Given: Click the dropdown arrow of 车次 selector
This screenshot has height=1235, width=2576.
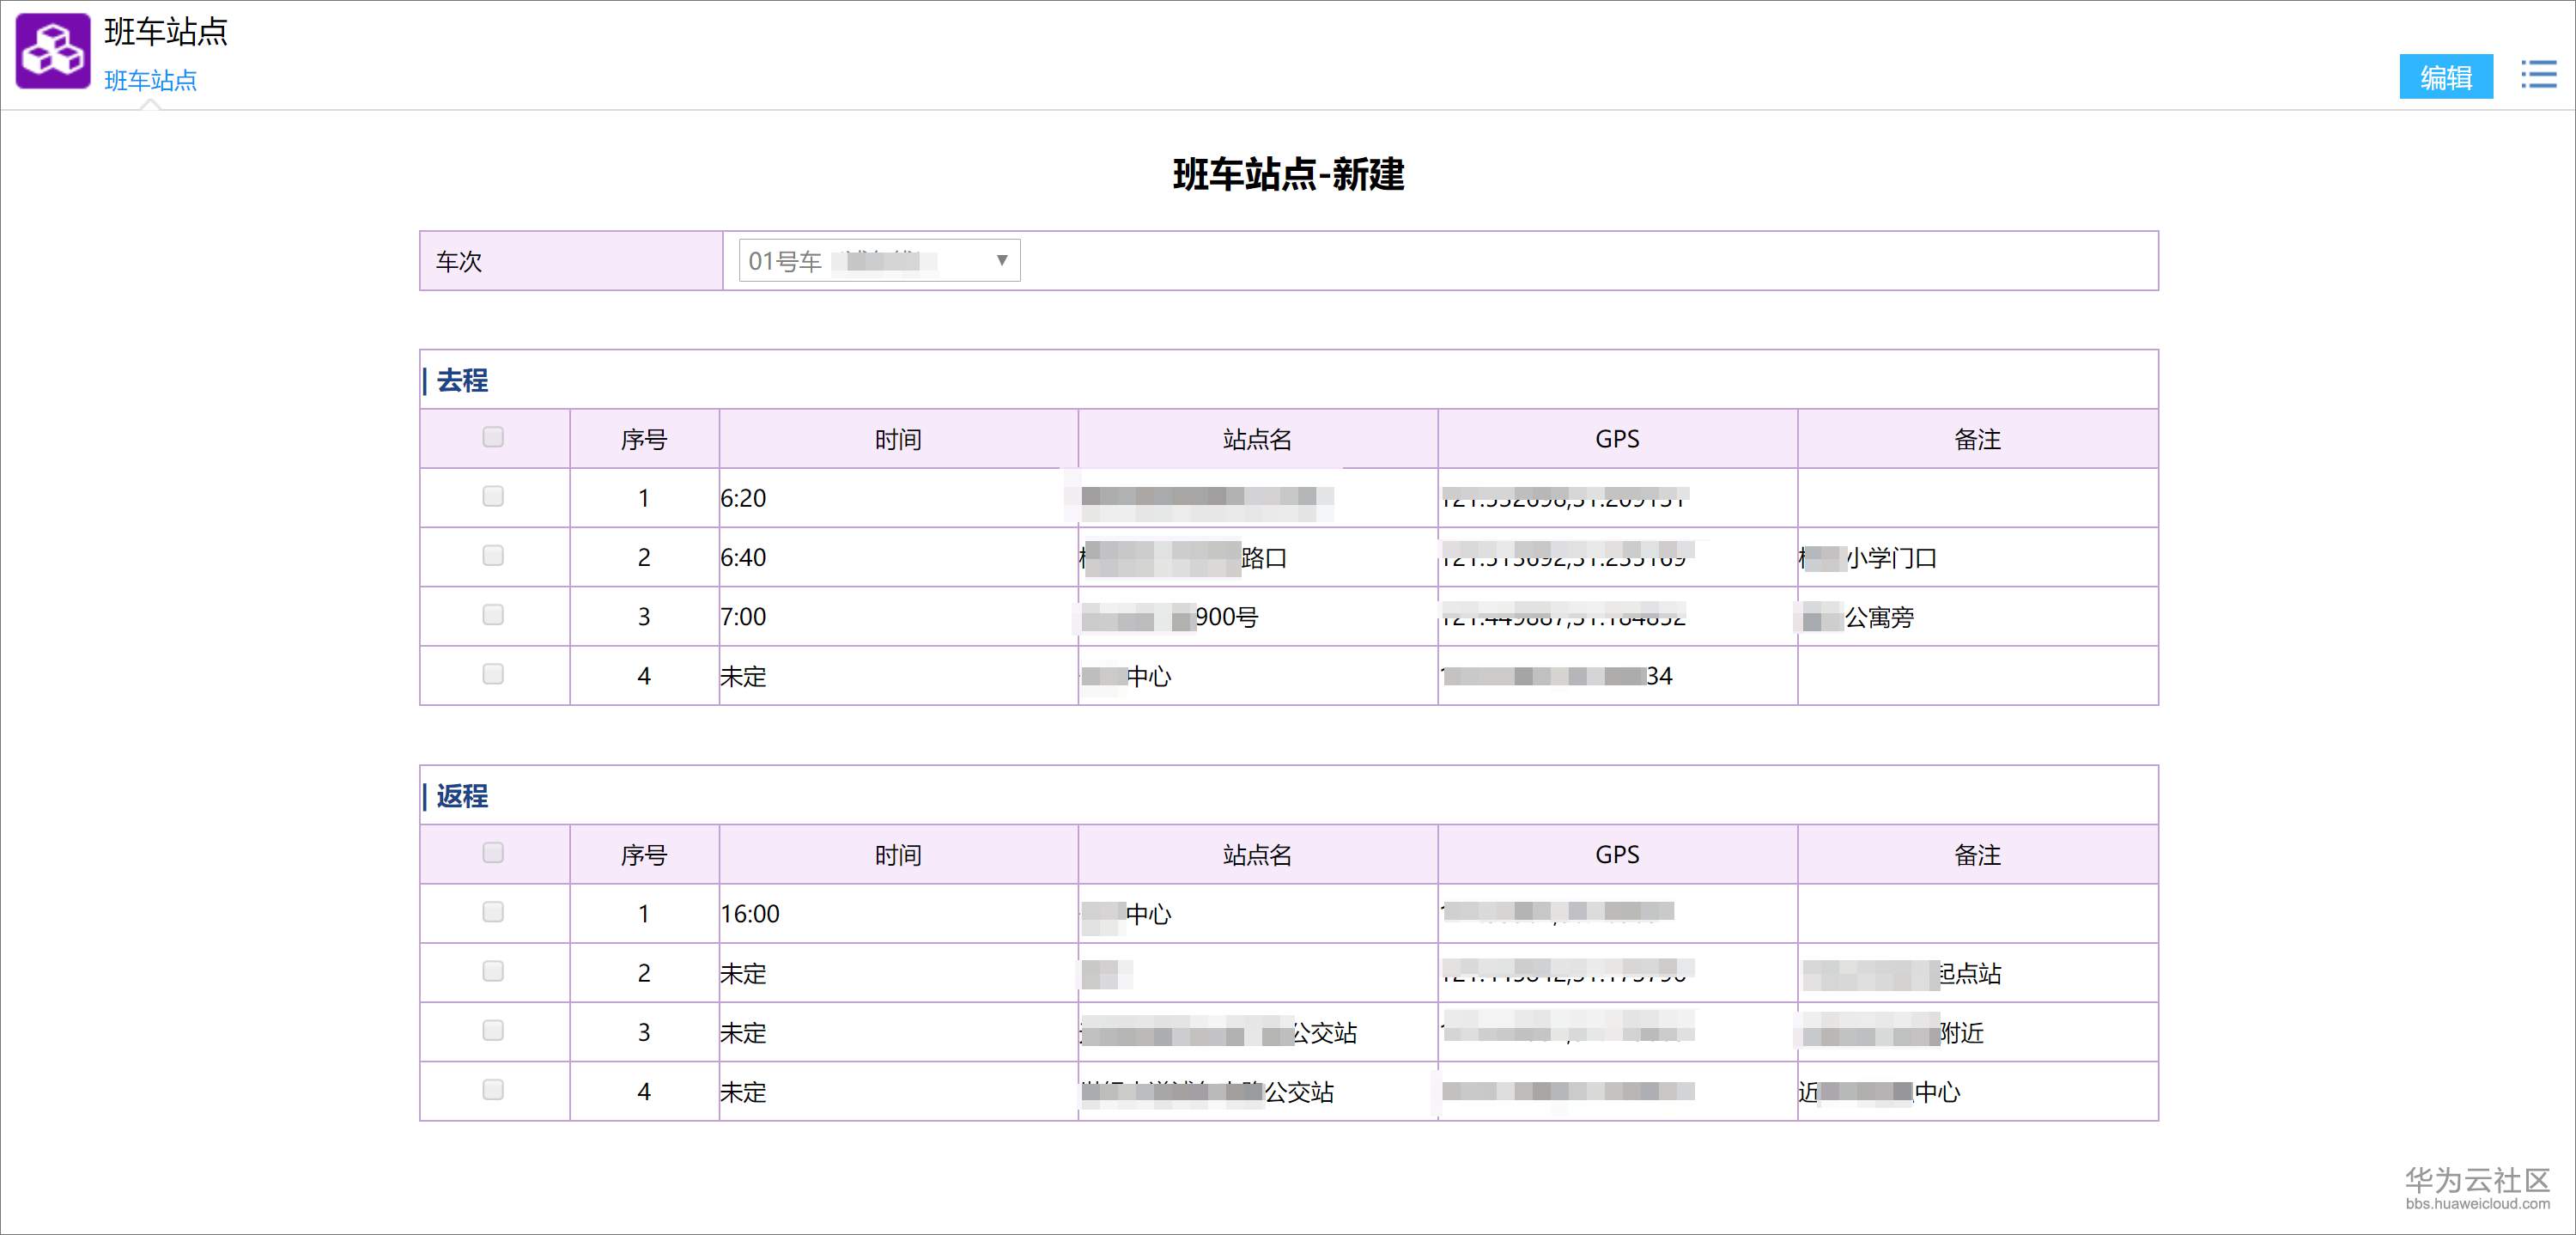Looking at the screenshot, I should 1001,260.
